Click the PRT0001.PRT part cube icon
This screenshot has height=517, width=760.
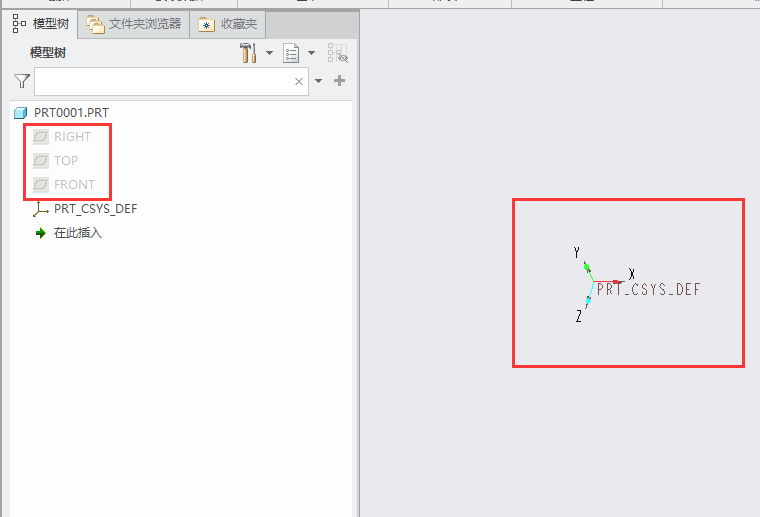pos(20,113)
